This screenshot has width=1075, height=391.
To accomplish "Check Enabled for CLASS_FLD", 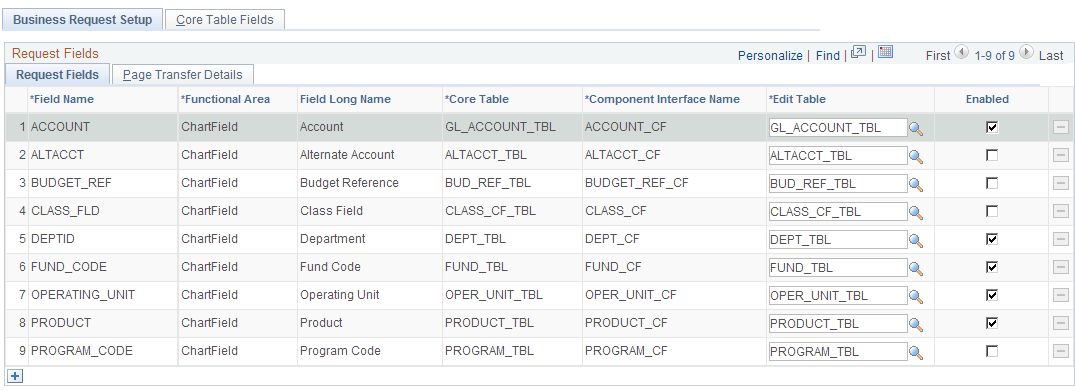I will tap(991, 211).
